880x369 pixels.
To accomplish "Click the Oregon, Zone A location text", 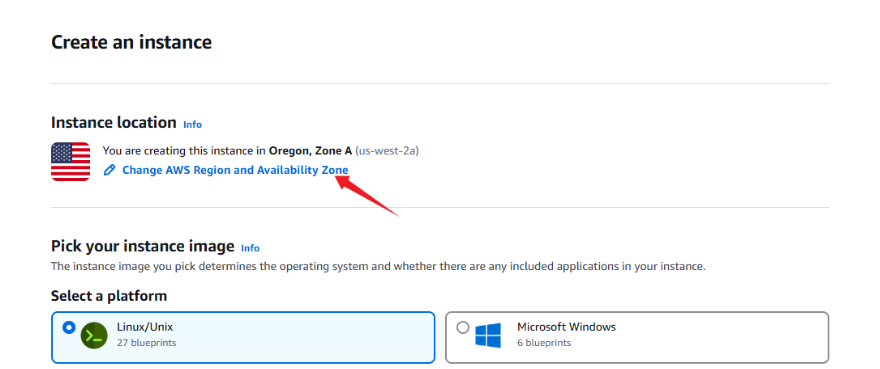I will coord(310,151).
